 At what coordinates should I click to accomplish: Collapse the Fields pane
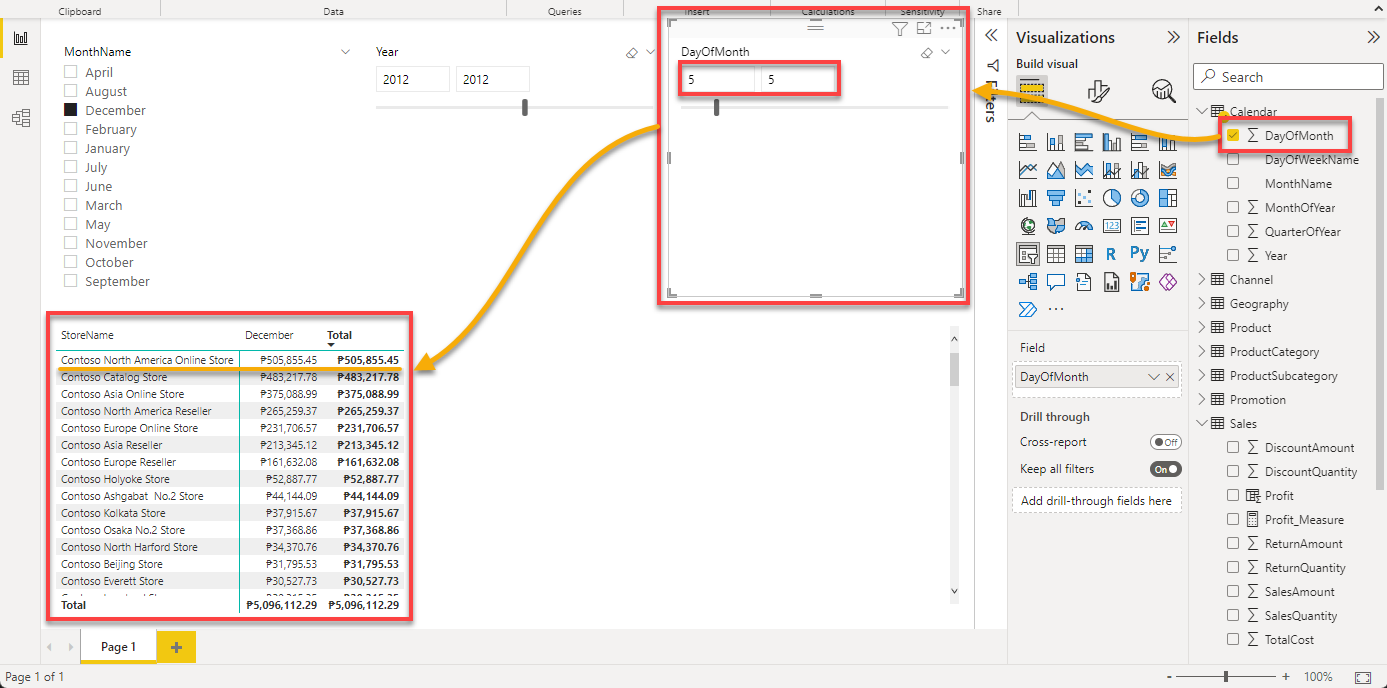(1373, 37)
